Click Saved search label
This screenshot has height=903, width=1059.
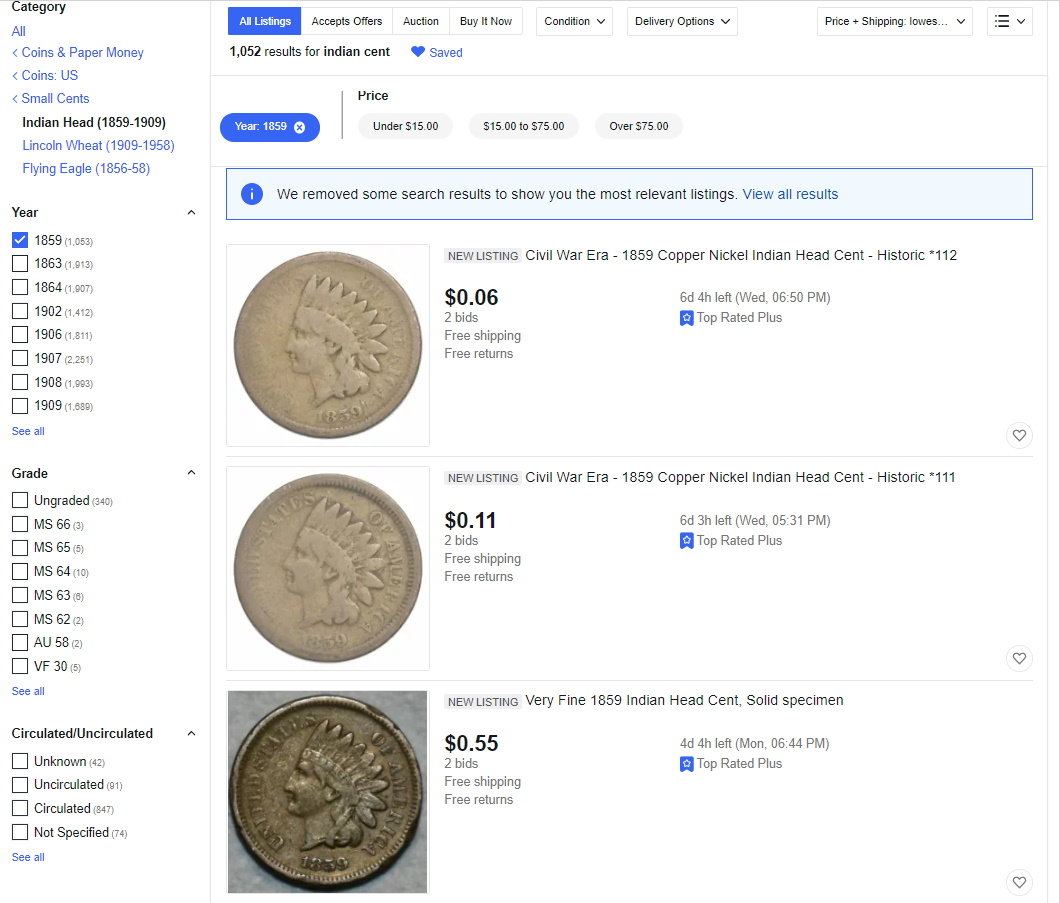coord(446,53)
